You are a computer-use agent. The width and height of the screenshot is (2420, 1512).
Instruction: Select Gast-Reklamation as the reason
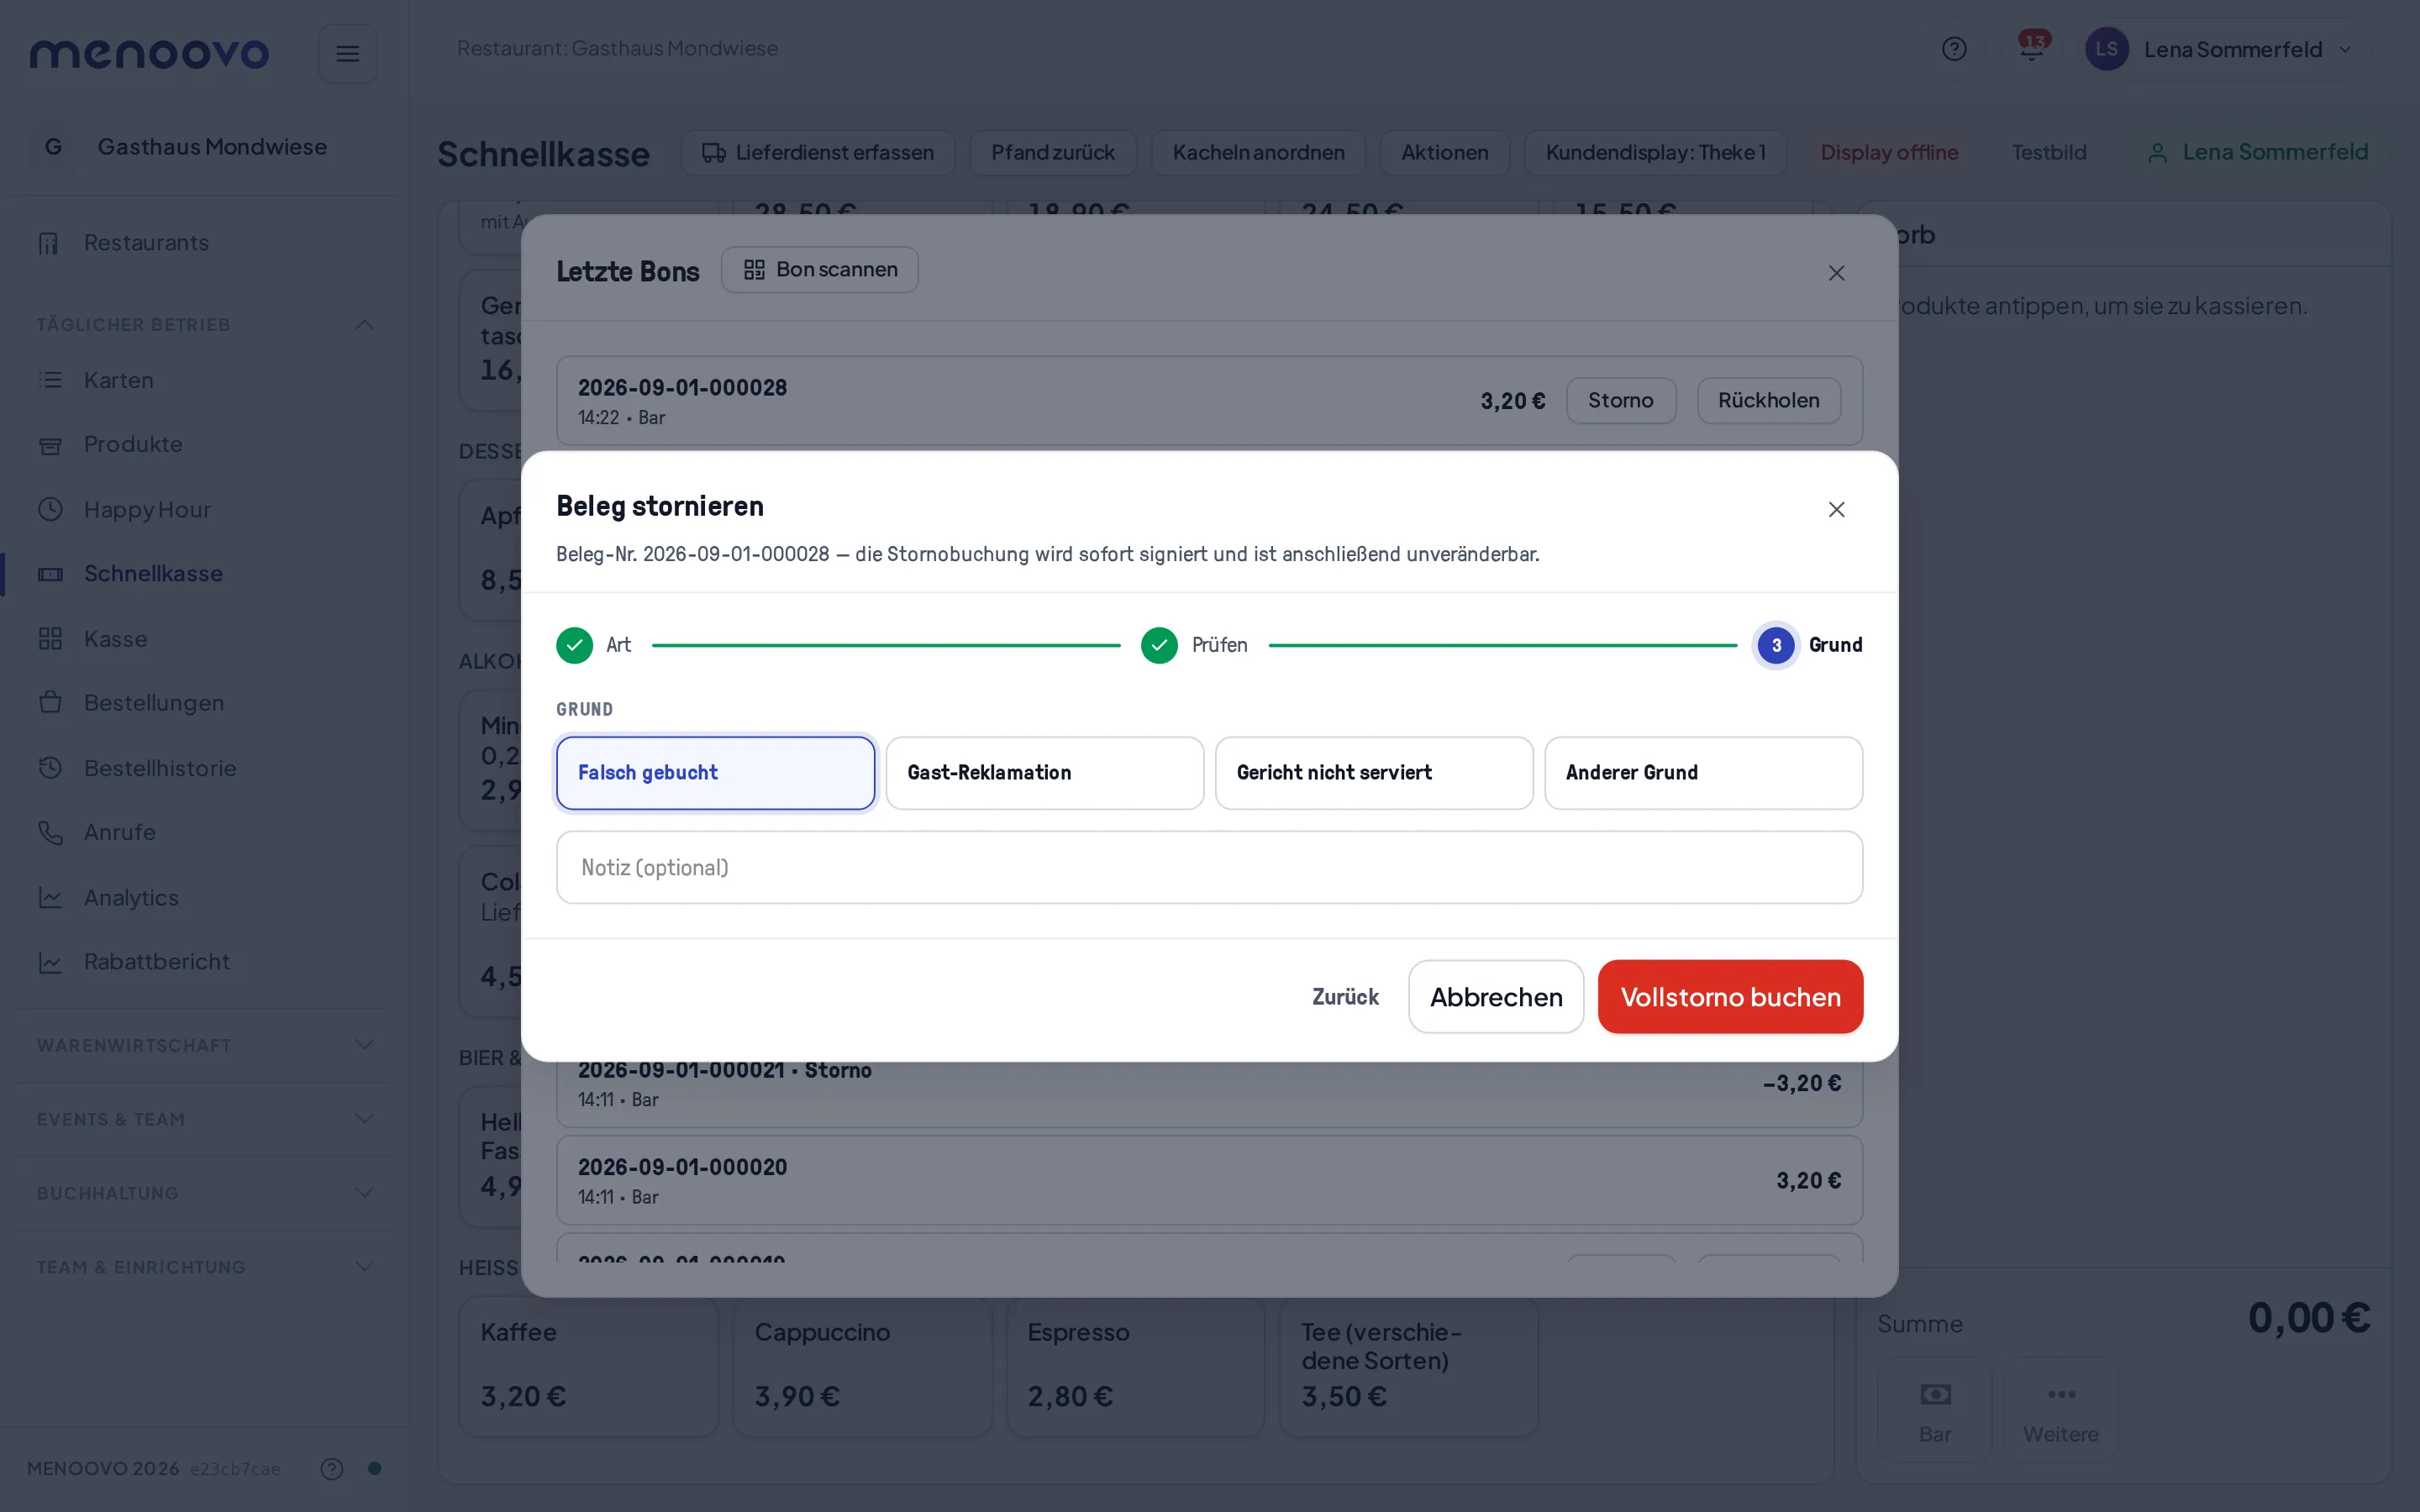1045,773
